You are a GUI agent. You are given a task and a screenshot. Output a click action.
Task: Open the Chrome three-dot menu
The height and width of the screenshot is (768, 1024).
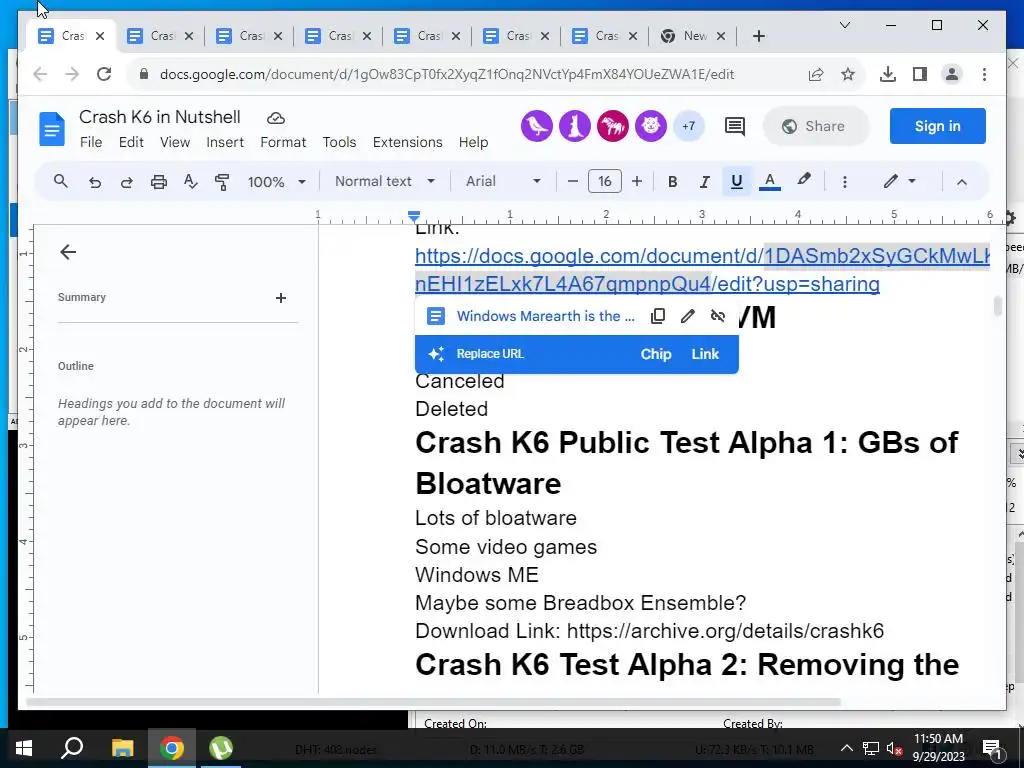pos(984,74)
